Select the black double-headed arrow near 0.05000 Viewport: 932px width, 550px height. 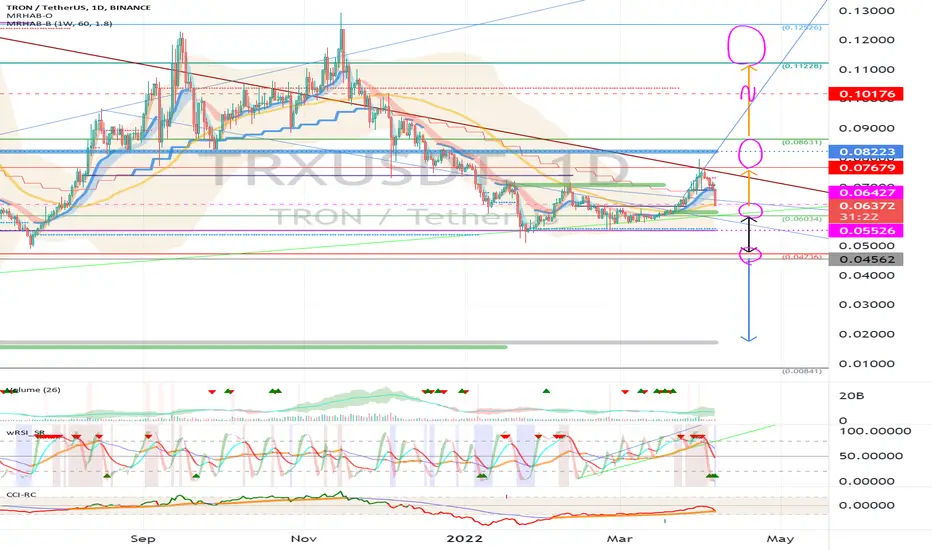coord(750,234)
